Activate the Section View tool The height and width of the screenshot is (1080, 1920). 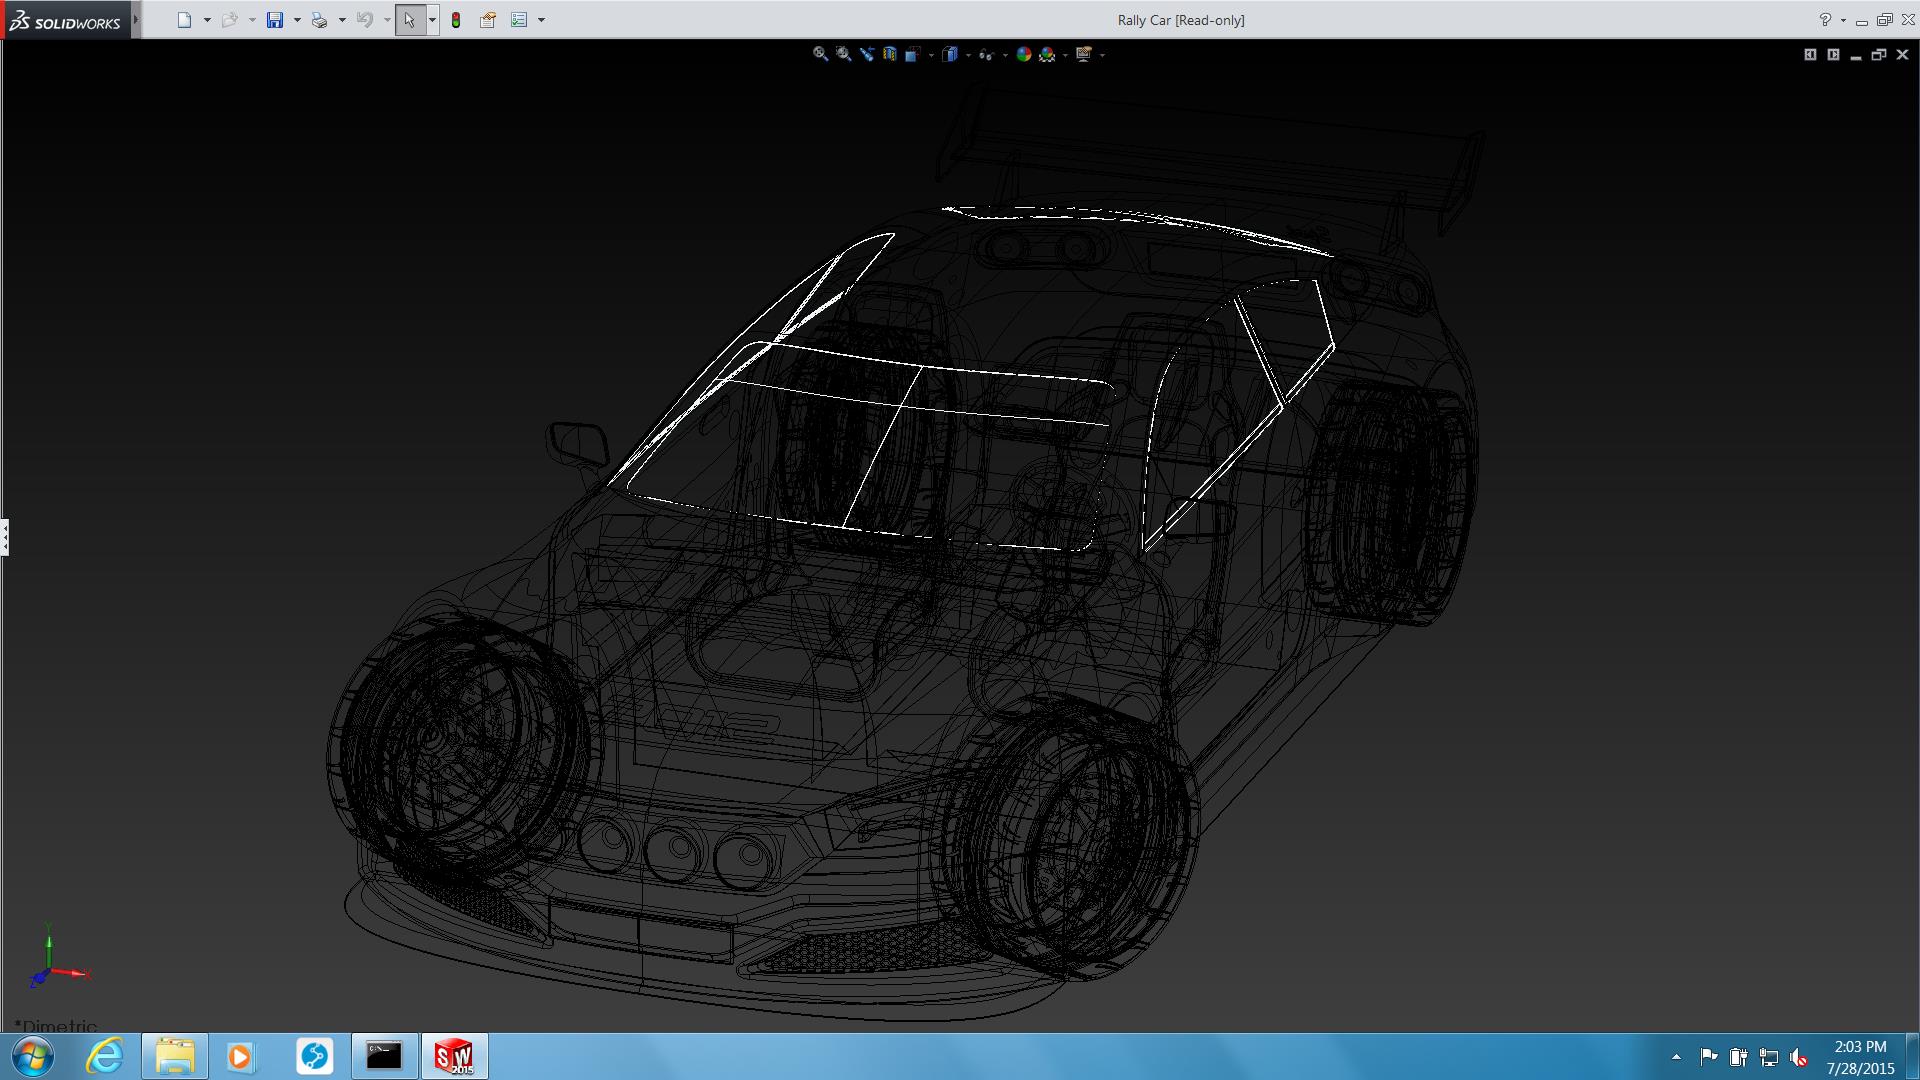[x=889, y=55]
